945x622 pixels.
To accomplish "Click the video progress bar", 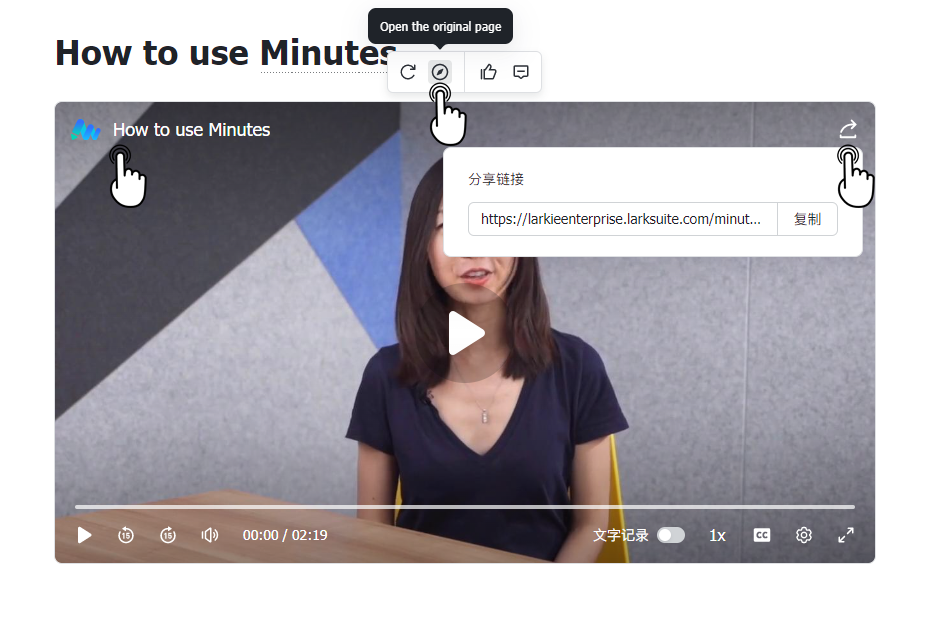I will pyautogui.click(x=464, y=507).
